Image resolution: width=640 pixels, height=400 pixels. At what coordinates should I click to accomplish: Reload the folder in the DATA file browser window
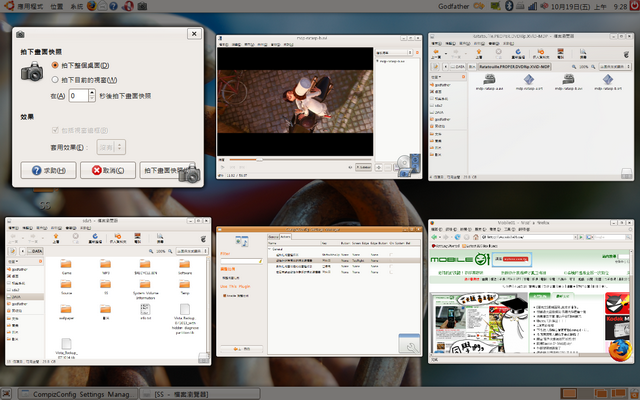[95, 238]
